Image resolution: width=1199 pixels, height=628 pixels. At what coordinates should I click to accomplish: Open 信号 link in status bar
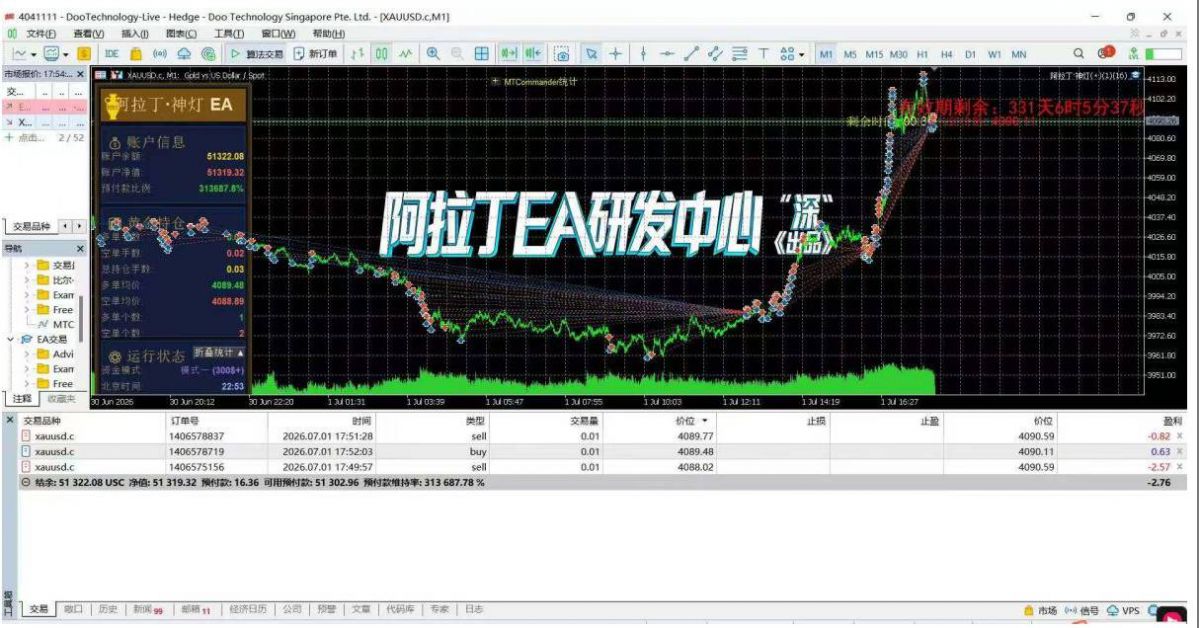[x=1082, y=610]
